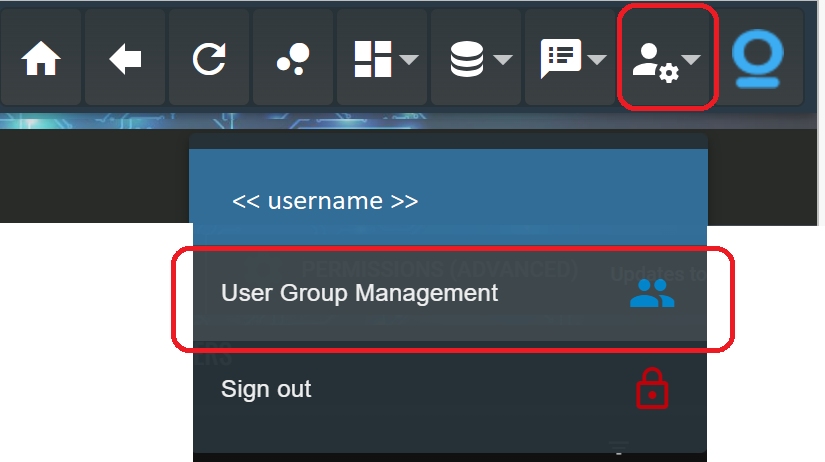Select the Permissions (Advanced) label behind menu
825x462 pixels.
[440, 268]
